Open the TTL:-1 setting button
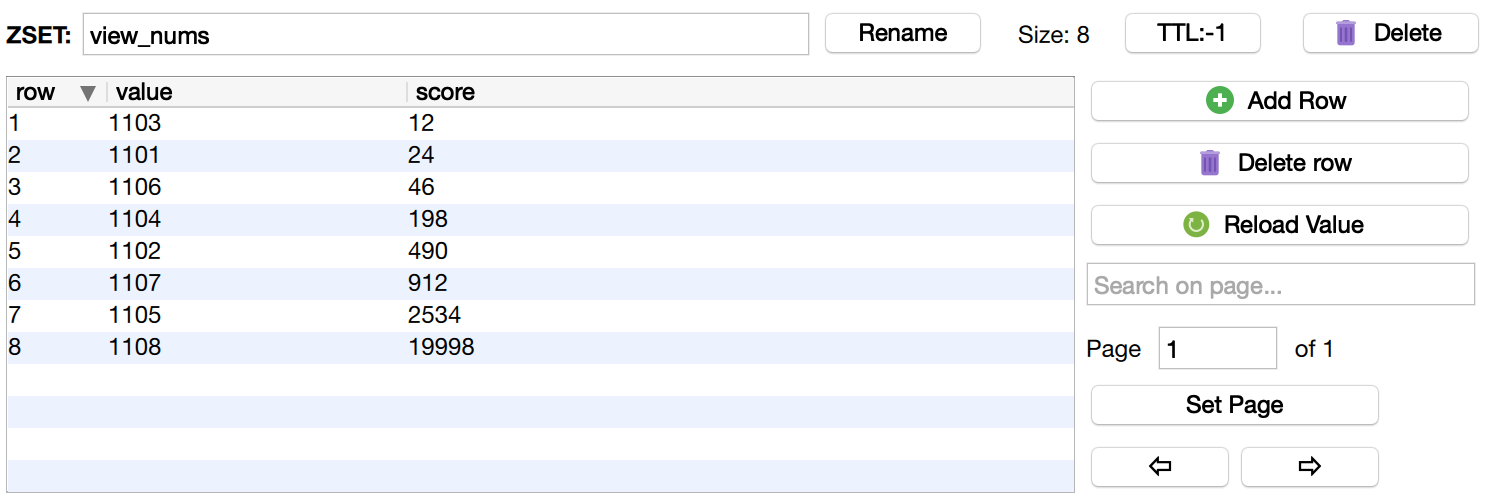 1192,33
